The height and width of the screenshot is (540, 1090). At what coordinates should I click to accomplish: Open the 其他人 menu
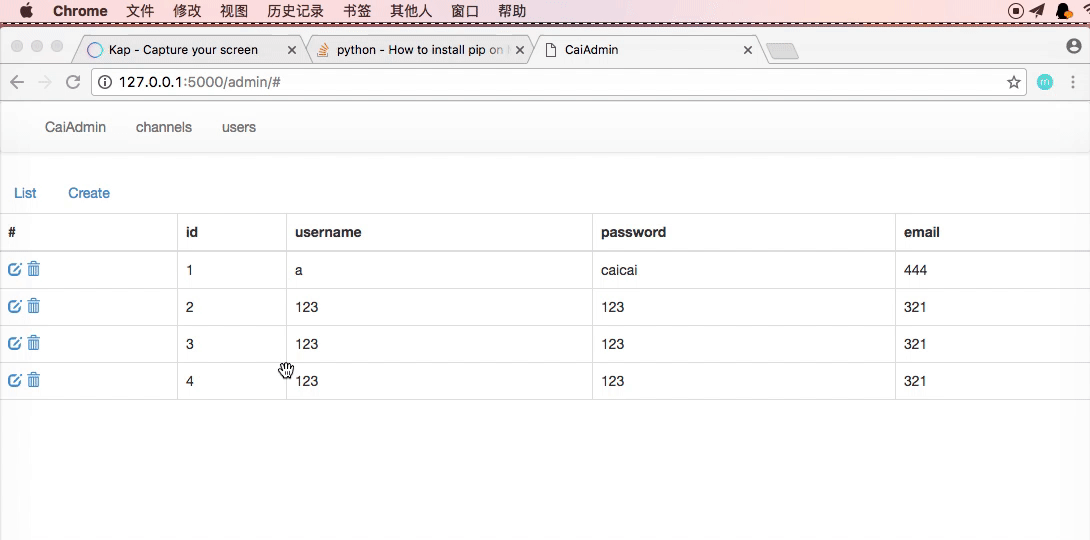pyautogui.click(x=411, y=11)
